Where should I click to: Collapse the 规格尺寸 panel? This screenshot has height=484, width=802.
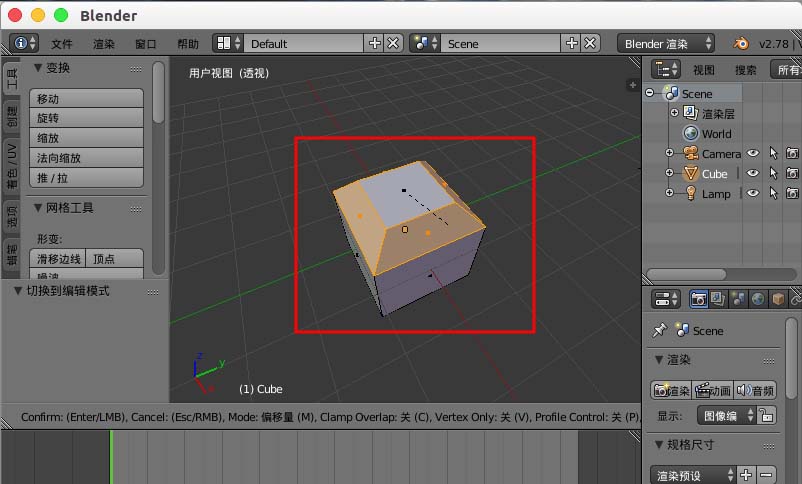(659, 444)
